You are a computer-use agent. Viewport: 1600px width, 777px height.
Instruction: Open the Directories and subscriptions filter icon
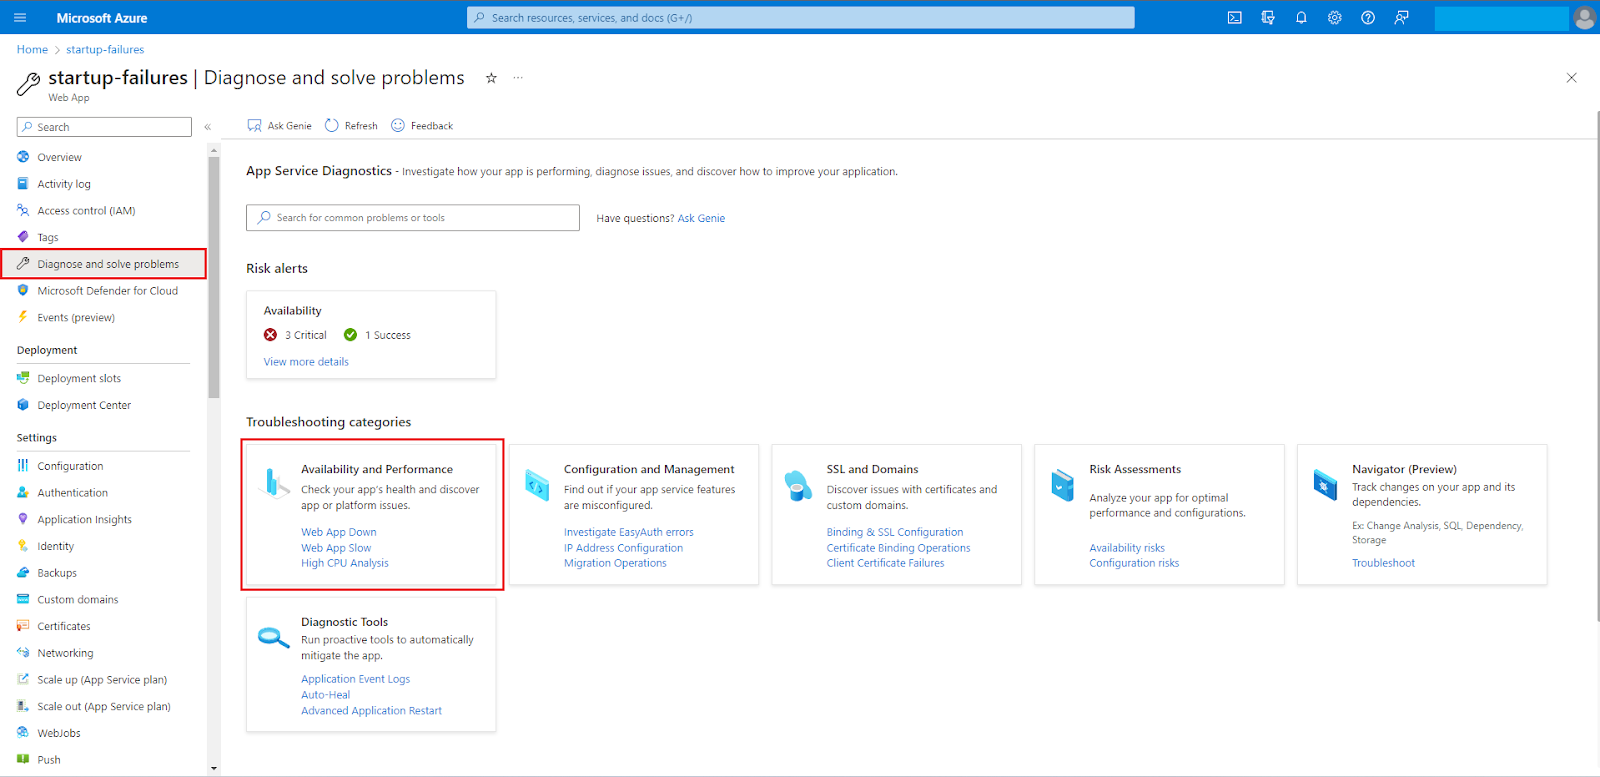pos(1268,18)
